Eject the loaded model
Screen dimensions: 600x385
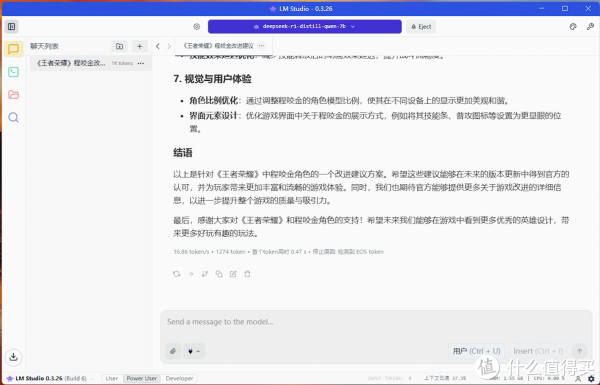421,26
